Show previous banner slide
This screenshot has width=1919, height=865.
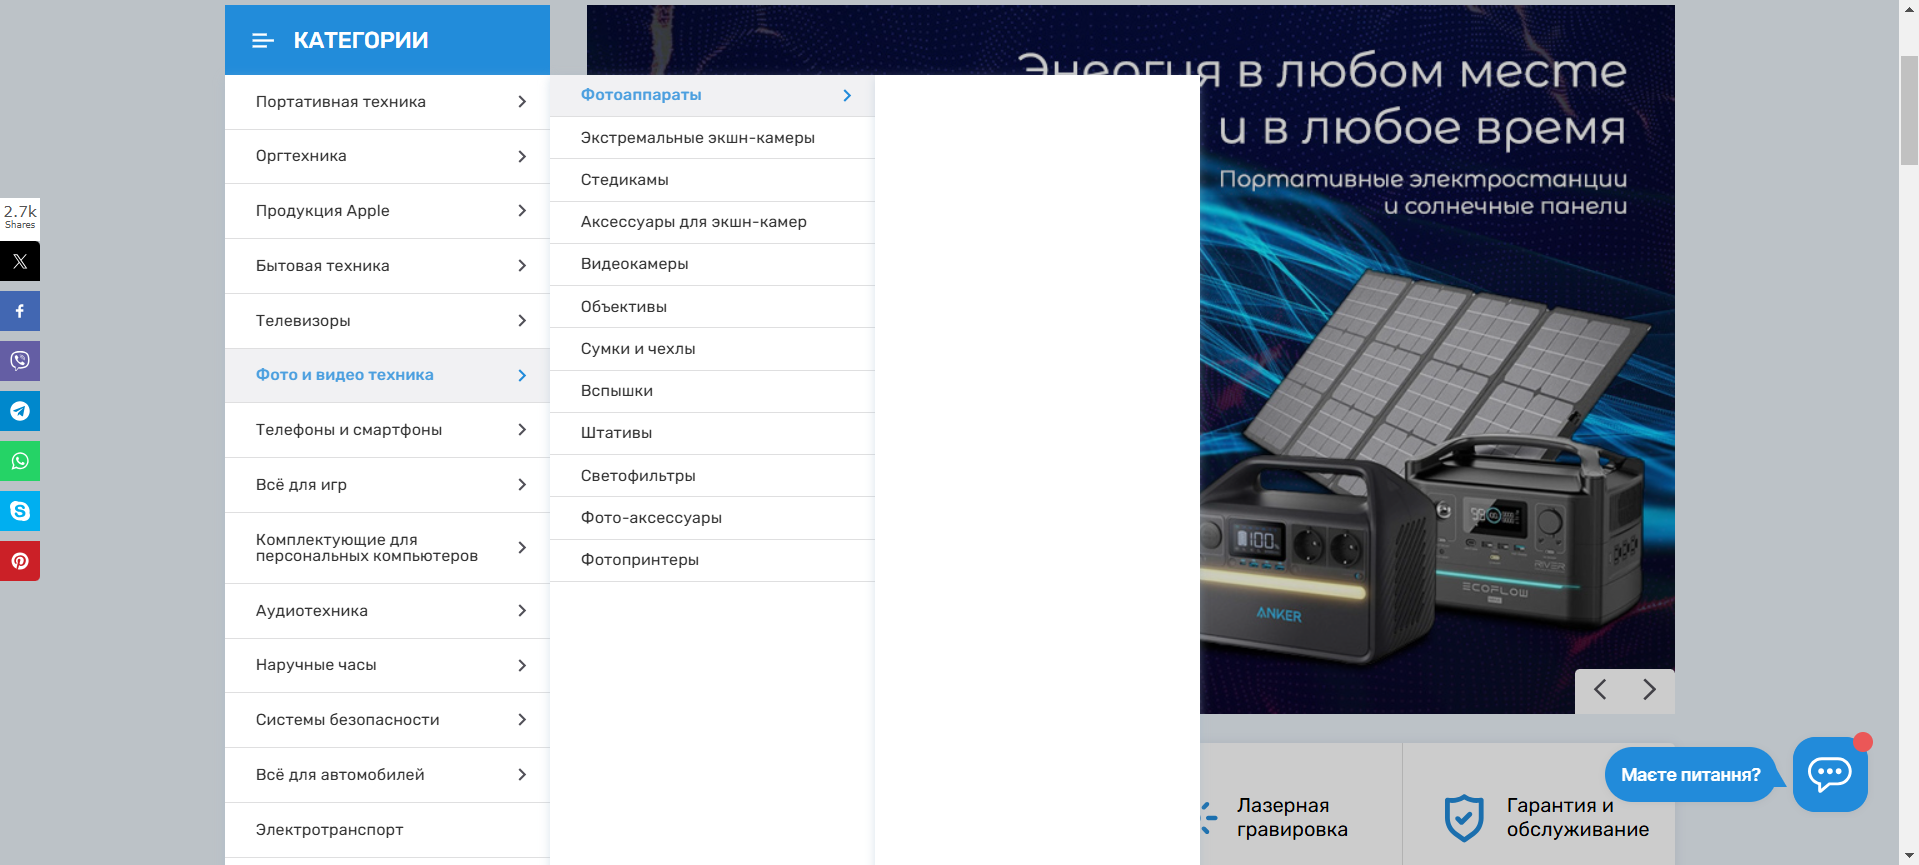click(x=1600, y=690)
